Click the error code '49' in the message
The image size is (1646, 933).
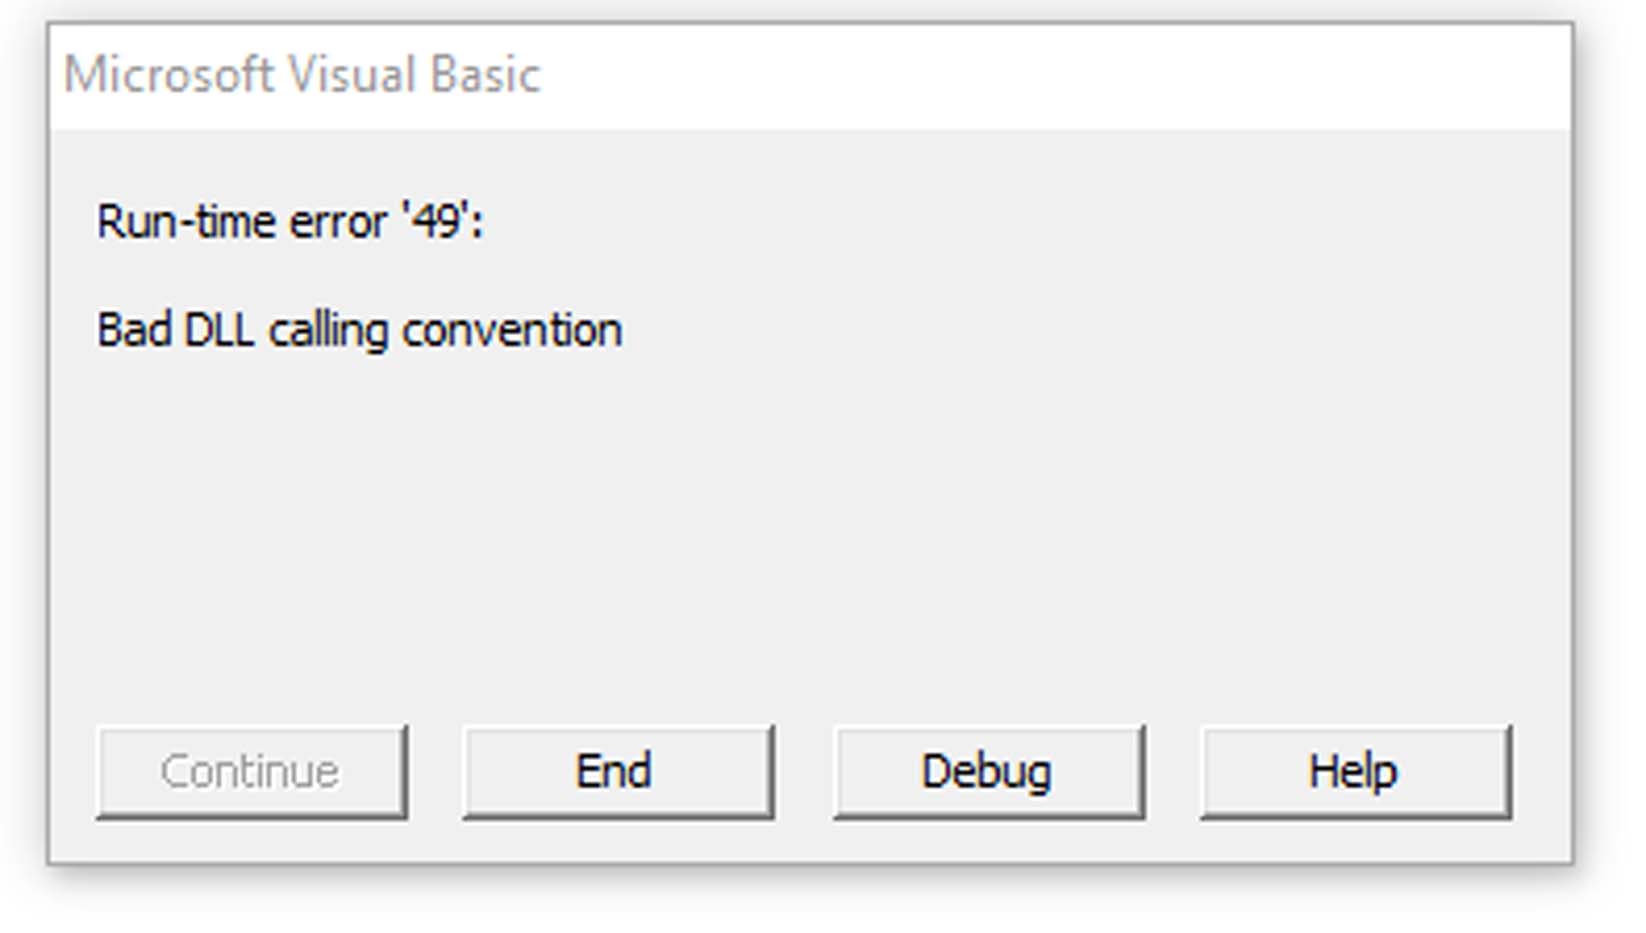click(x=437, y=221)
